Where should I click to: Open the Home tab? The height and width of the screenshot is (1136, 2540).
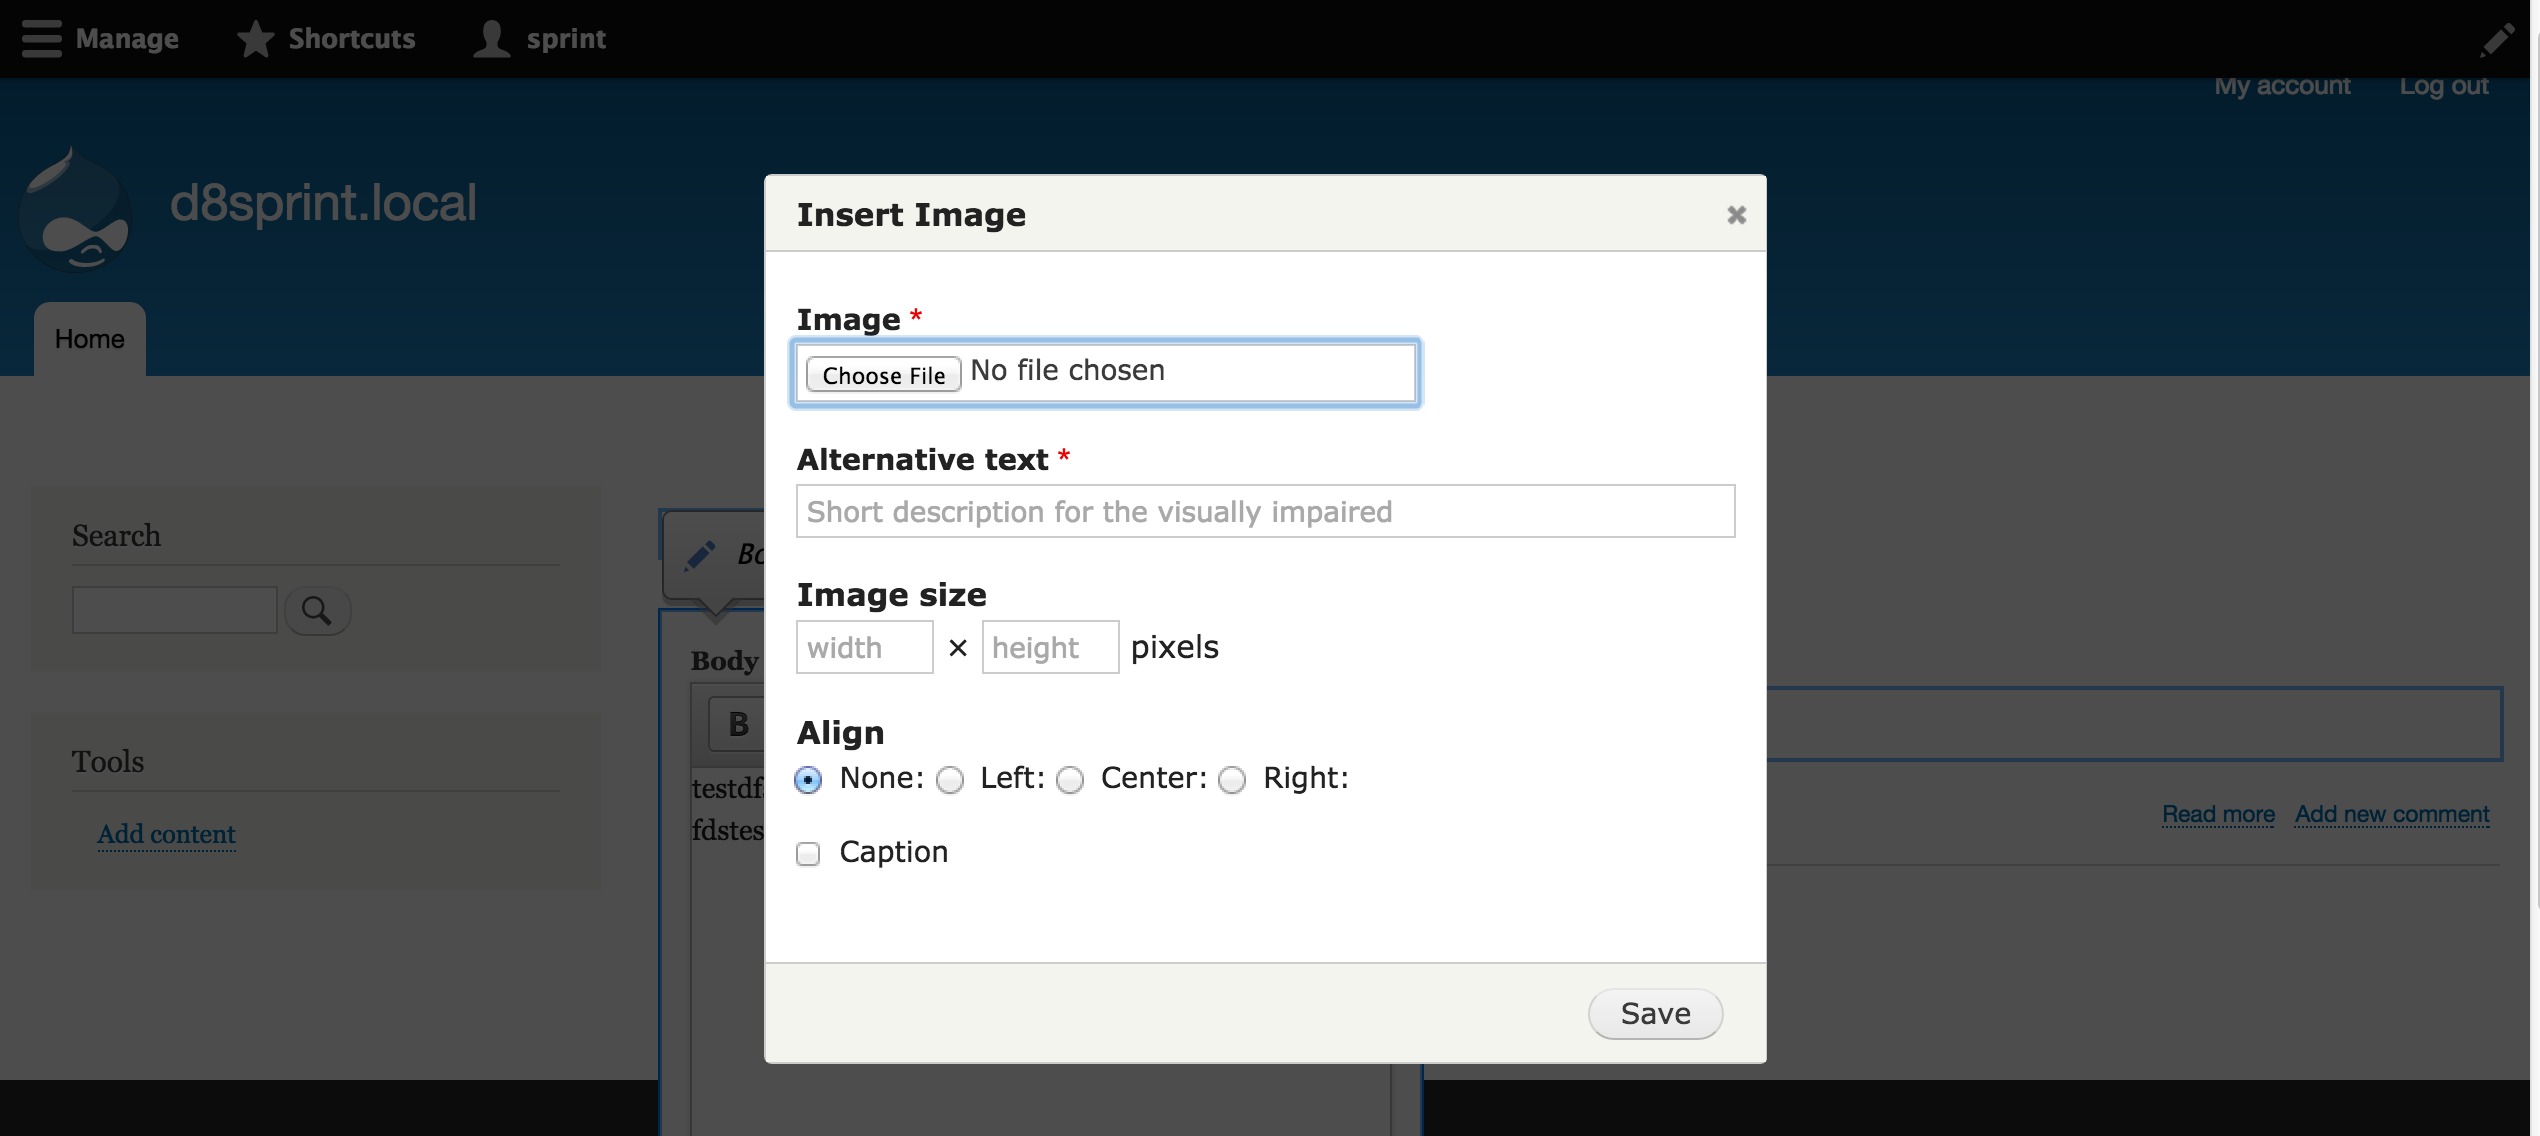pyautogui.click(x=90, y=339)
